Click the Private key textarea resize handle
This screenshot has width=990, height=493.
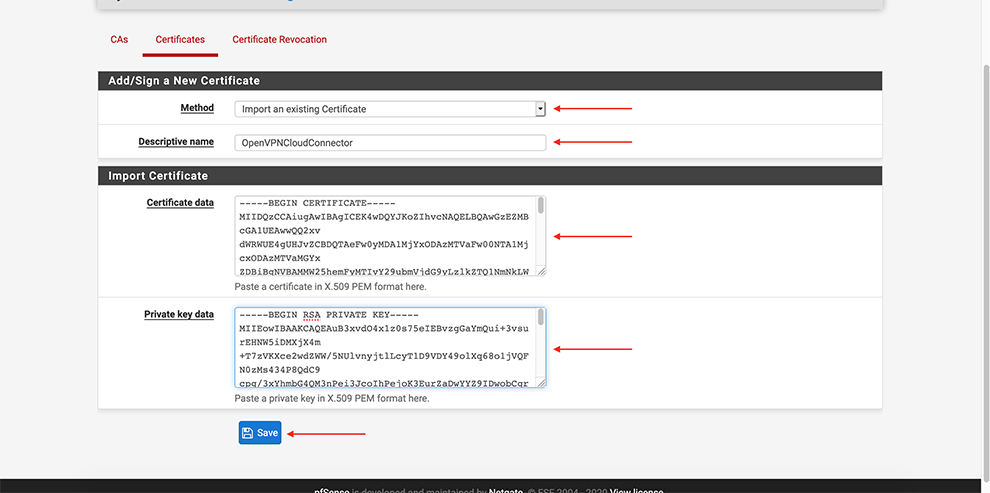coord(541,382)
